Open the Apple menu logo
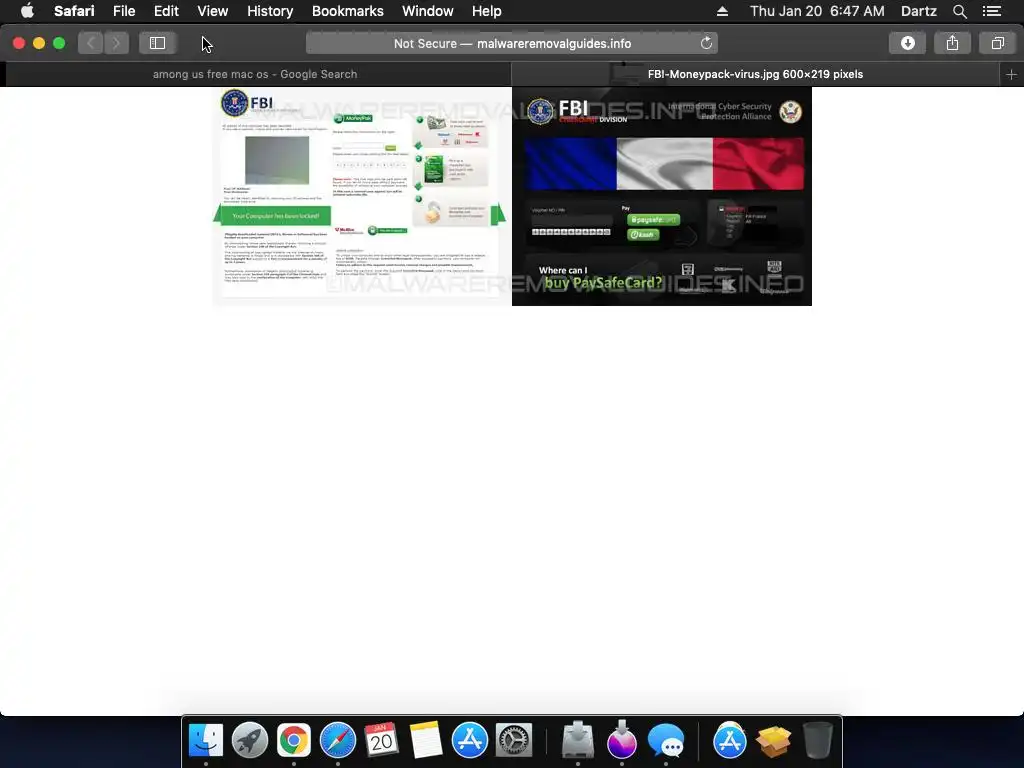Viewport: 1024px width, 768px height. 27,11
